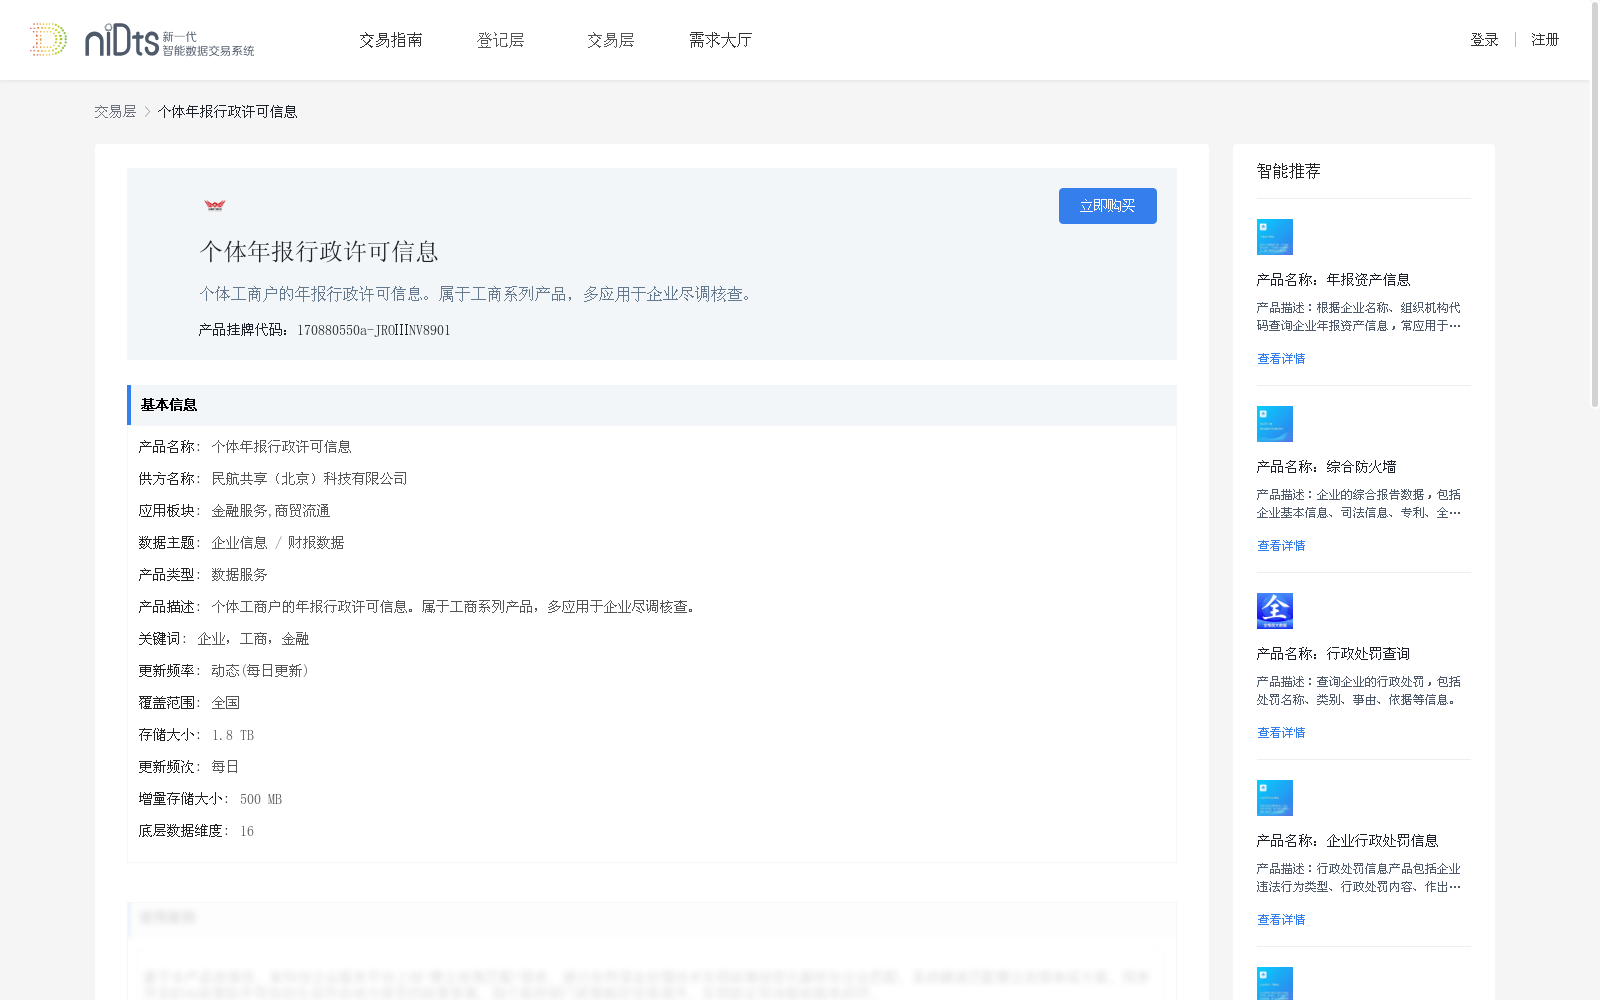Click product type value 数据服务
This screenshot has height=1000, width=1600.
(239, 575)
